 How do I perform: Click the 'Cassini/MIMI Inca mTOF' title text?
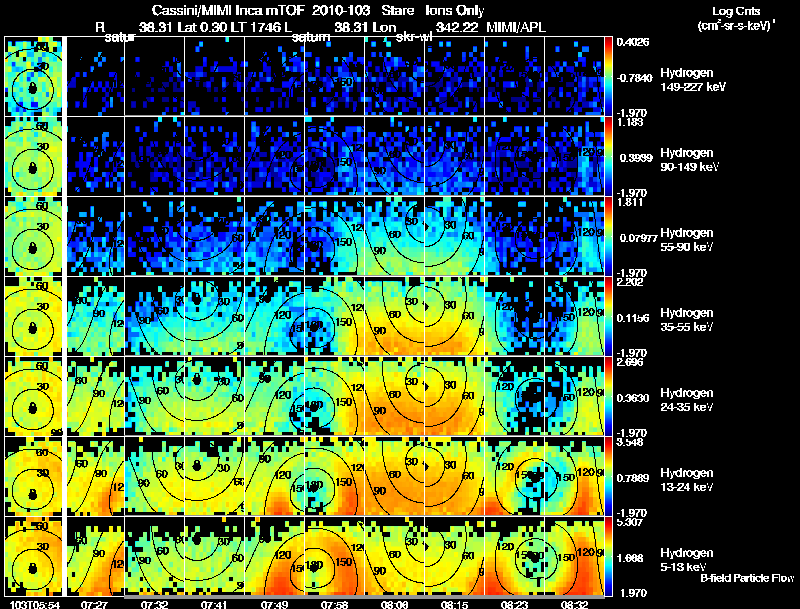click(228, 11)
